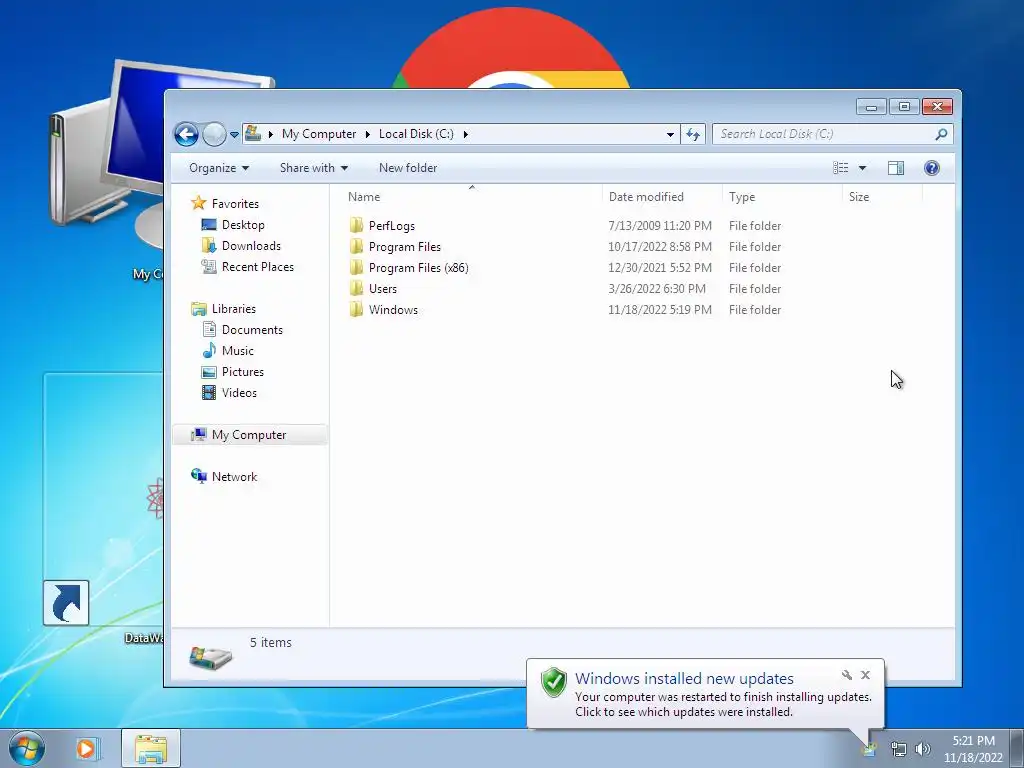Open the Music library
This screenshot has height=768, width=1024.
point(238,351)
